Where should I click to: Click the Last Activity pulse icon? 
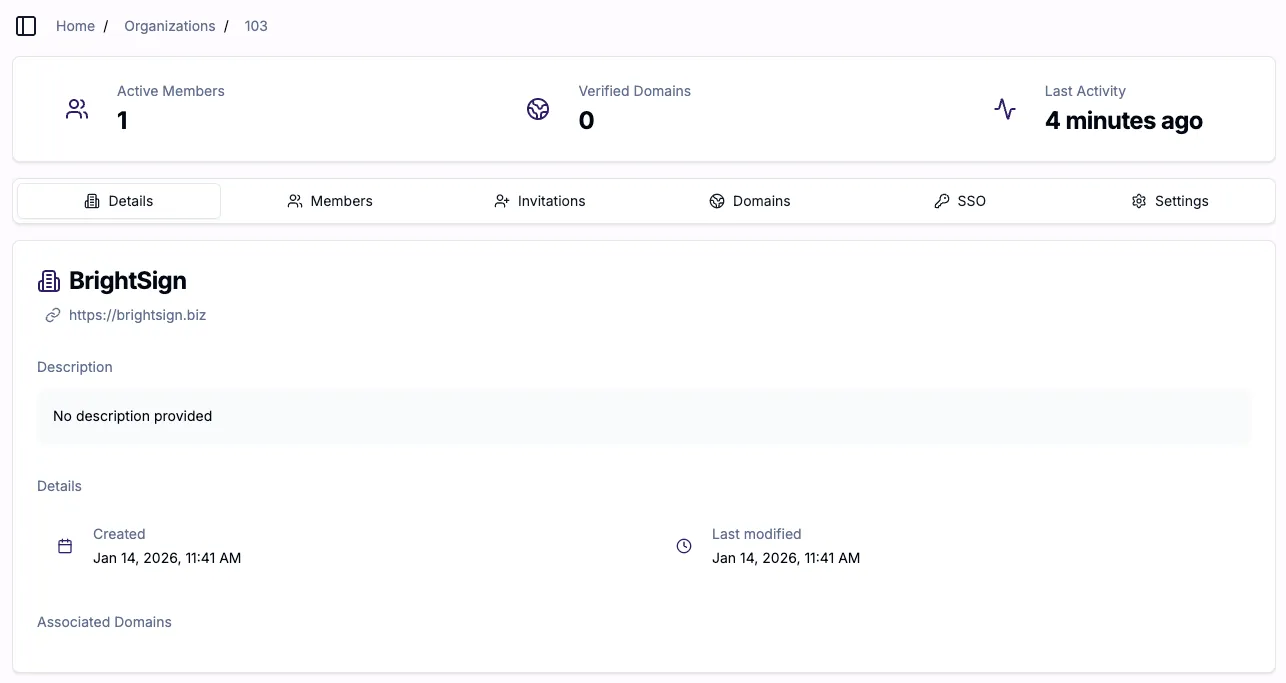click(1005, 109)
